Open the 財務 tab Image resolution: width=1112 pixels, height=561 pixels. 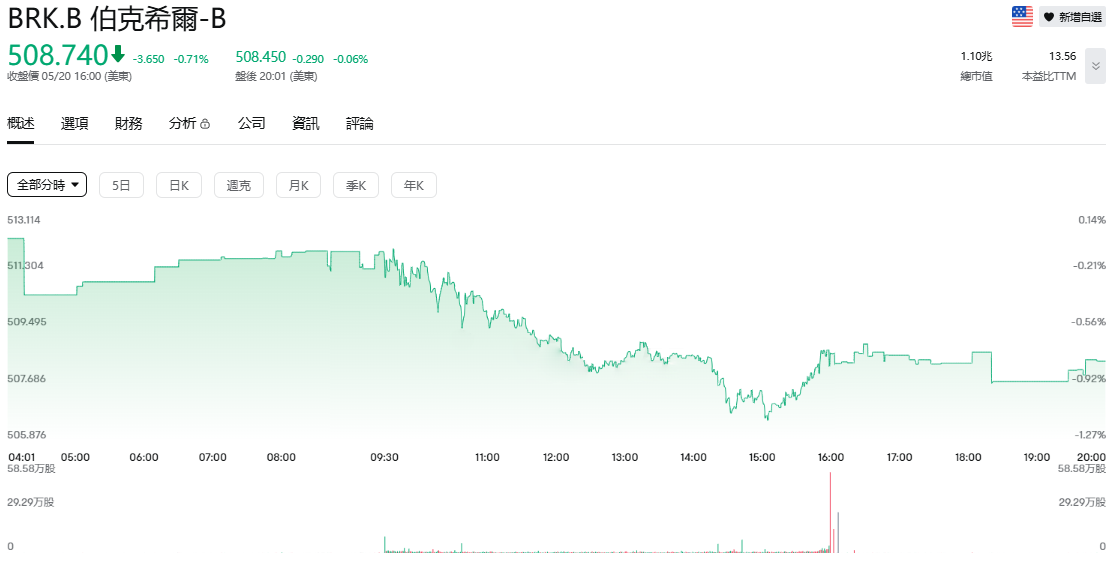[128, 123]
